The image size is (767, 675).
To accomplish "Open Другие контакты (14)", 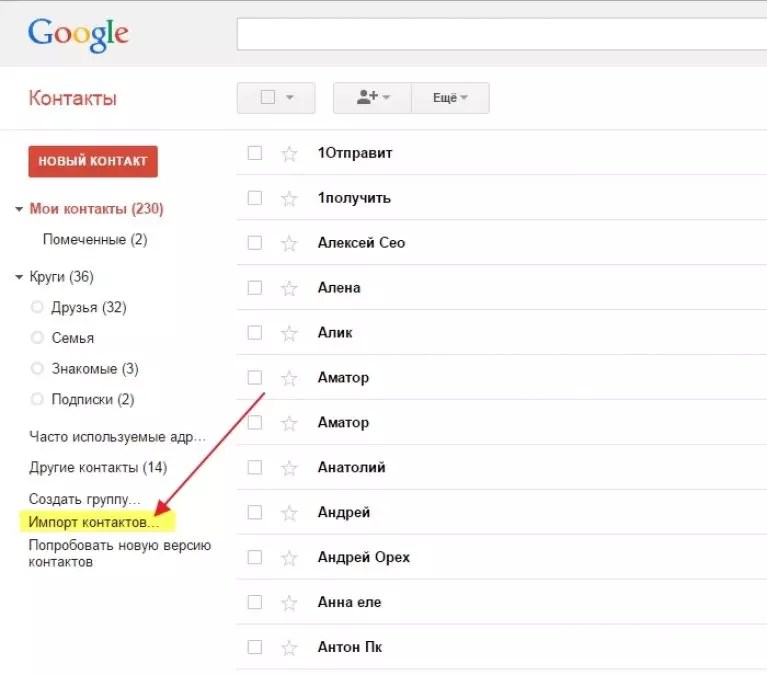I will click(98, 468).
